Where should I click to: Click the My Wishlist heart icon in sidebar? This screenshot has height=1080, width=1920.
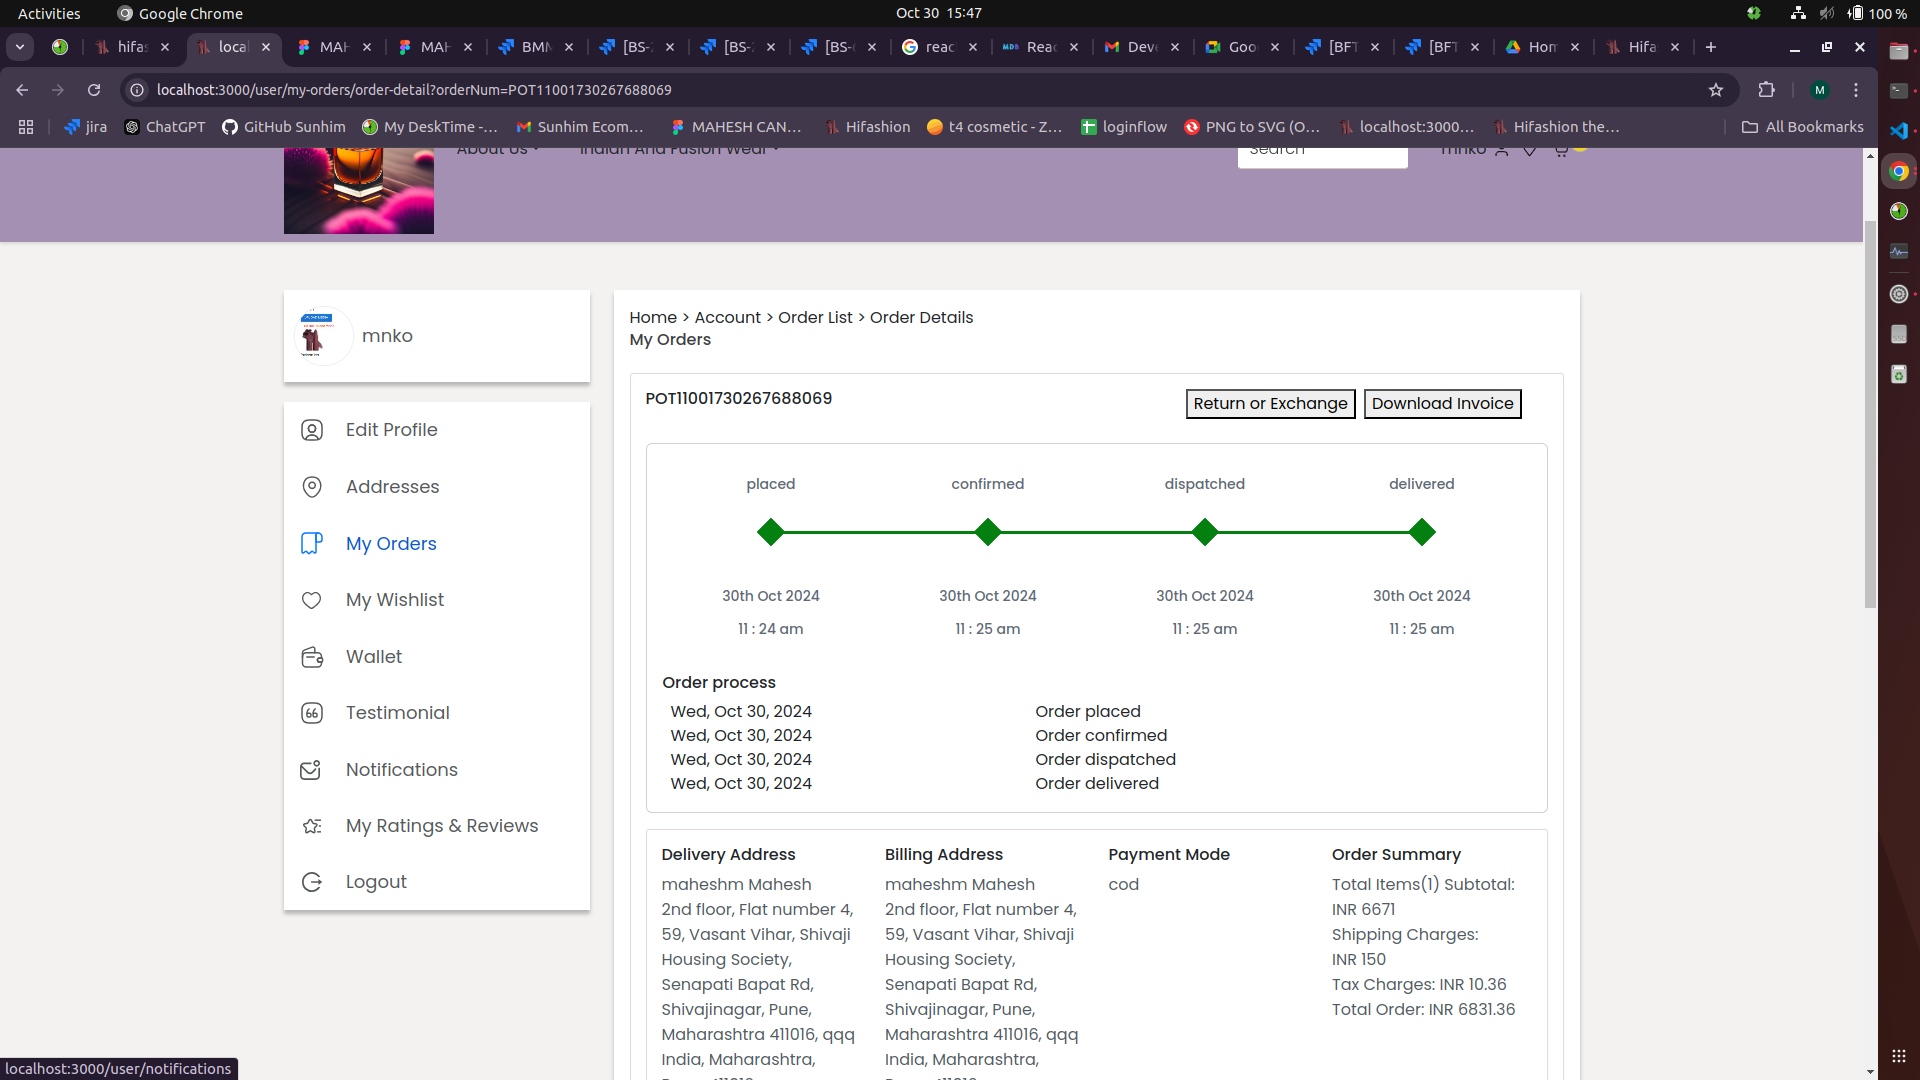pos(312,600)
